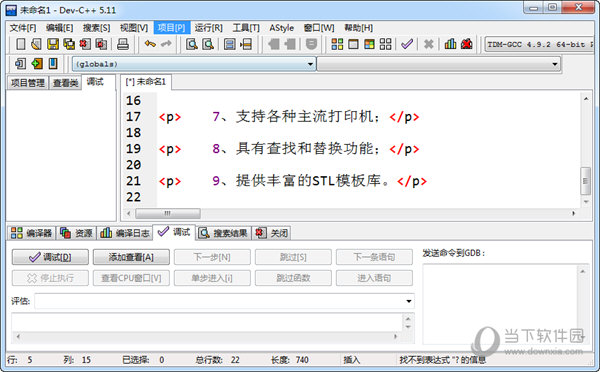
Task: Click the editor vertical scrollbar thumb
Action: (585, 181)
